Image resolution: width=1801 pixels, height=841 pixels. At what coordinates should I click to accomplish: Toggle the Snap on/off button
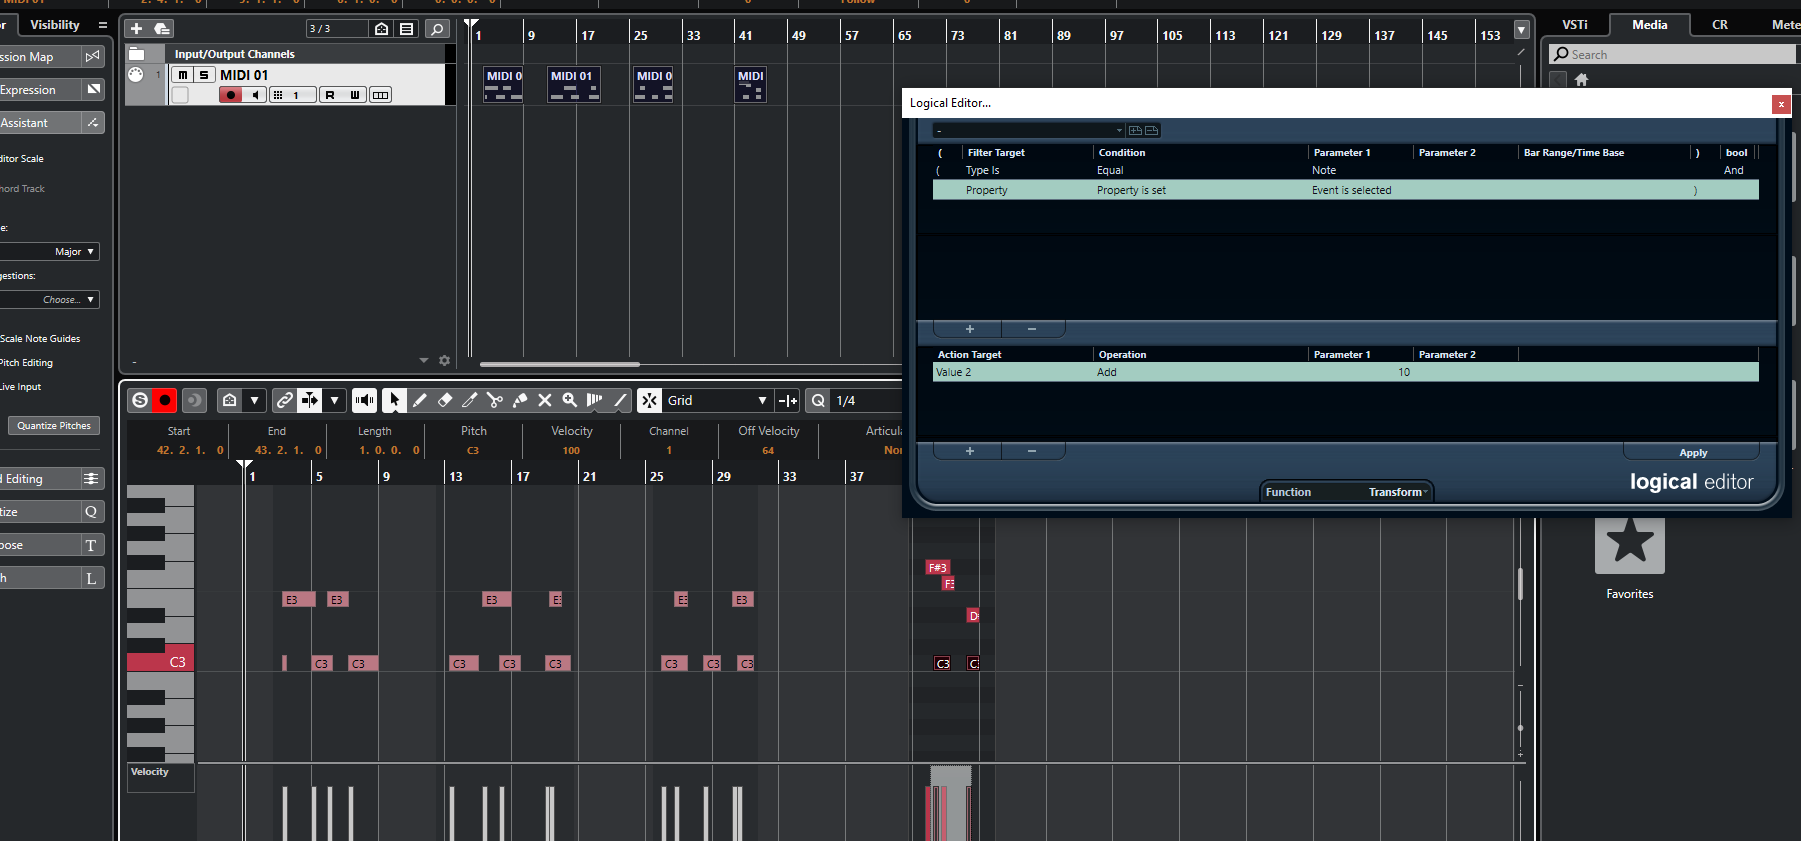coord(650,400)
